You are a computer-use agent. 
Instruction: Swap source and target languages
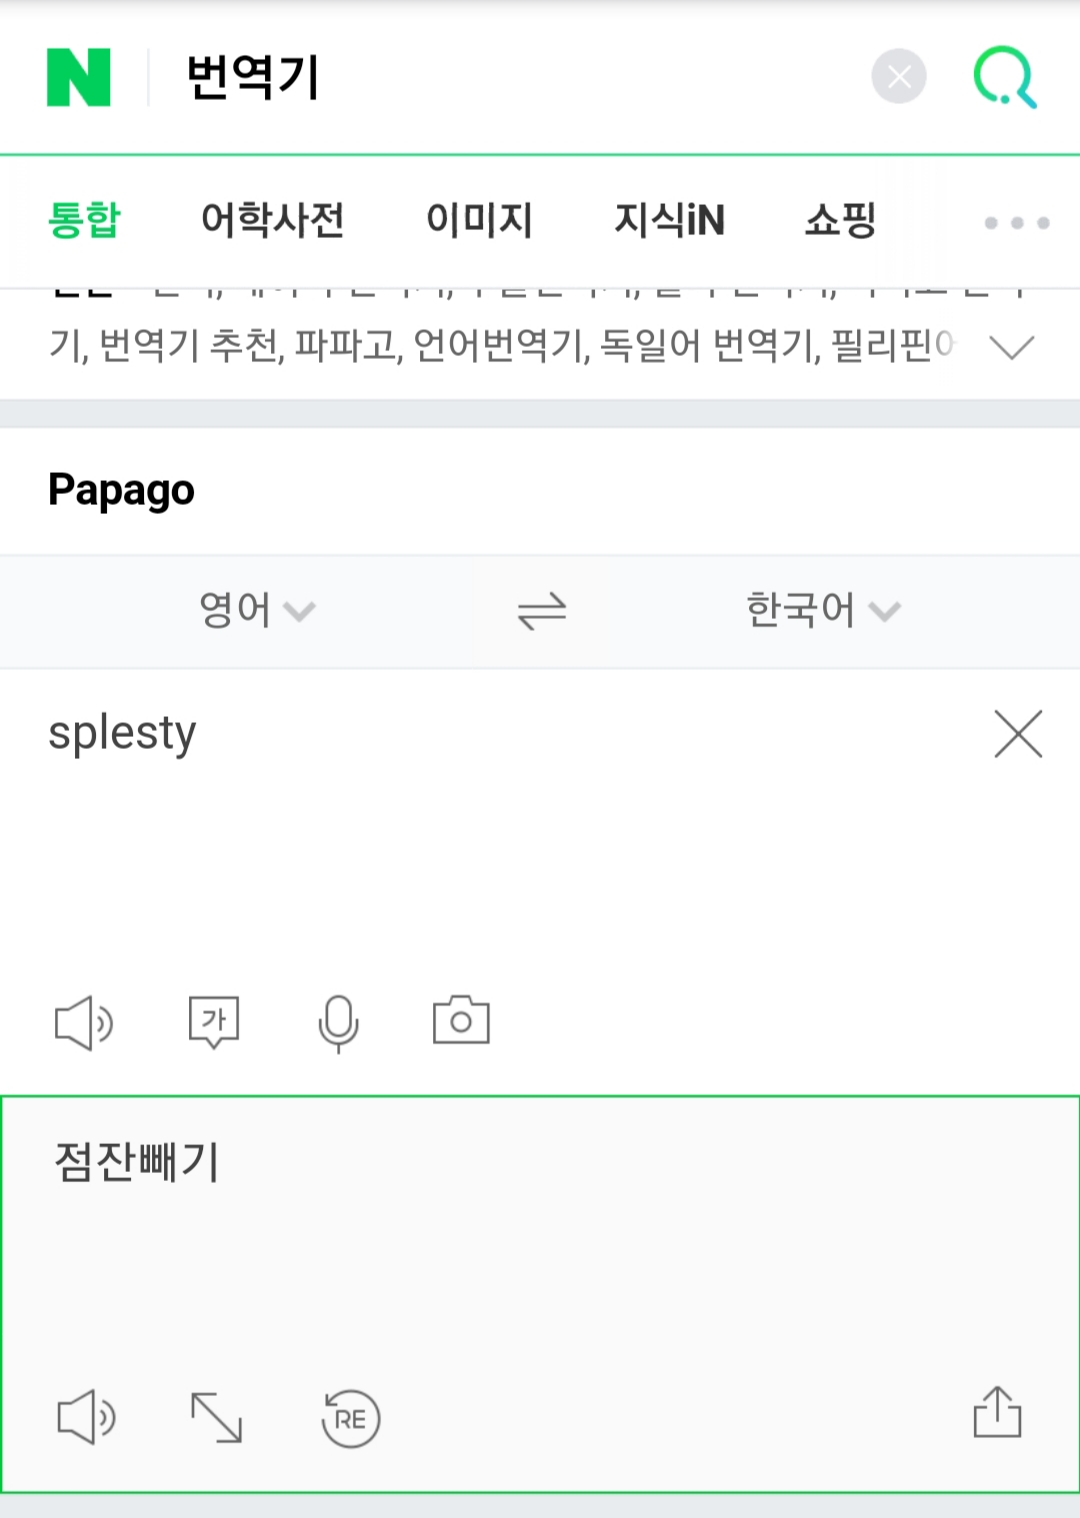[x=542, y=610]
